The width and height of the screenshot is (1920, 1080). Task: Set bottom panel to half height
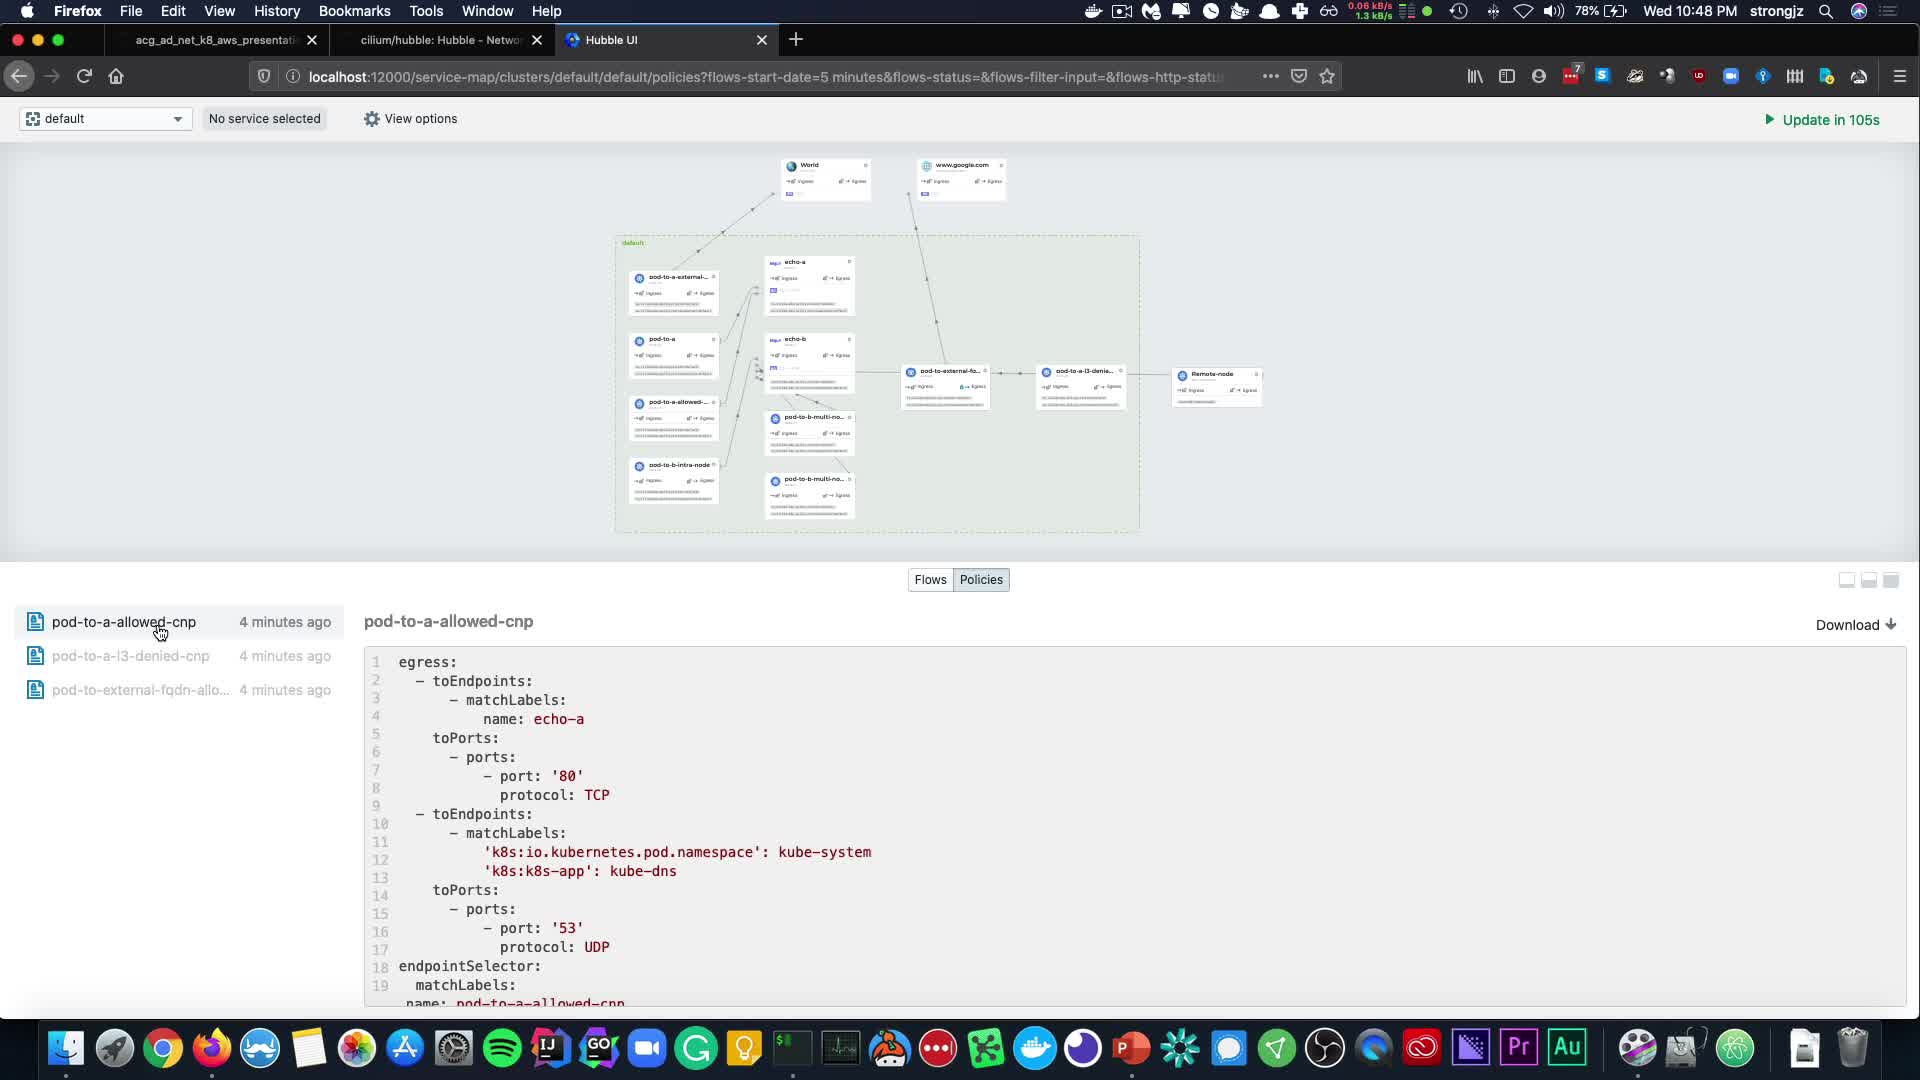tap(1869, 580)
